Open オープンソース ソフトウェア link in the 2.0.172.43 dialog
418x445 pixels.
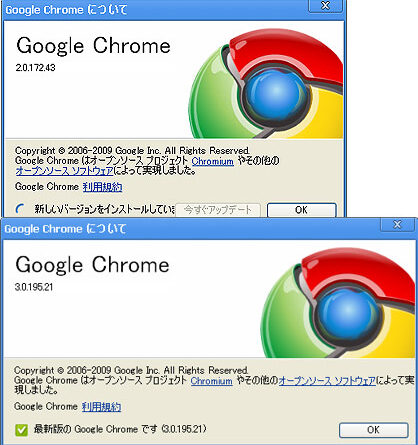64,171
